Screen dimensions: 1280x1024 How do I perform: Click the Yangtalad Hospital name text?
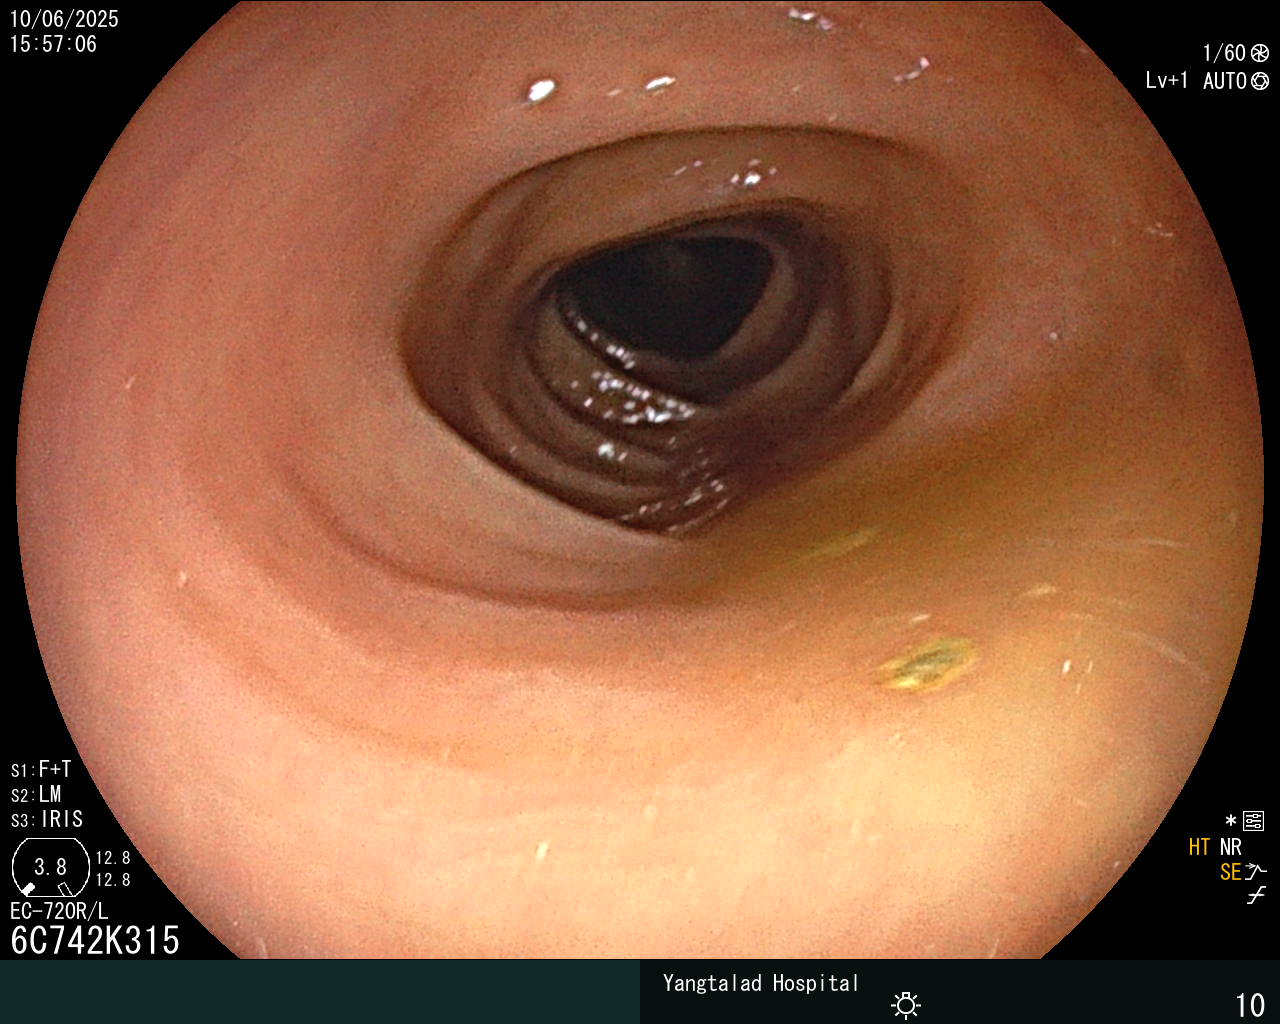[761, 983]
